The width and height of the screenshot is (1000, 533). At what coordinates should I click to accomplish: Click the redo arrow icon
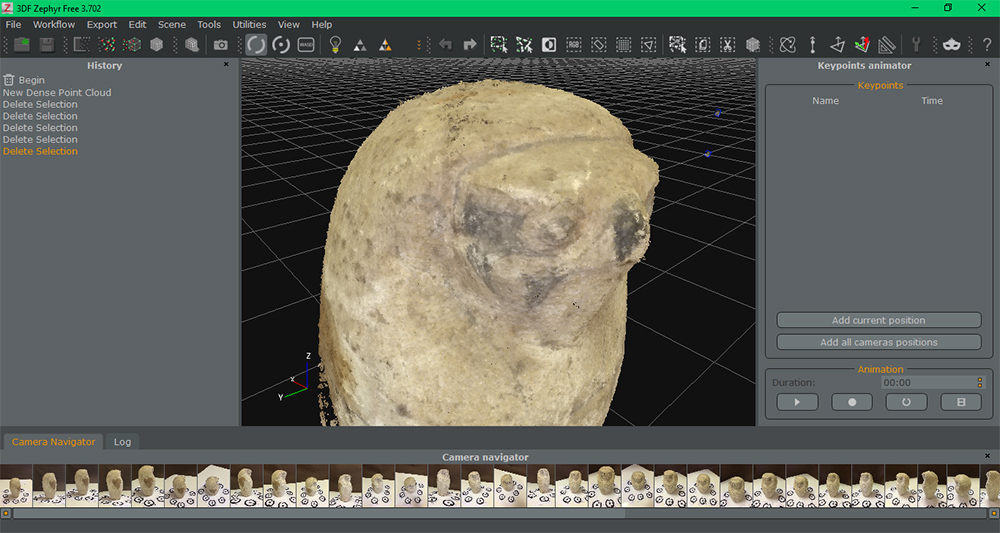tap(469, 45)
